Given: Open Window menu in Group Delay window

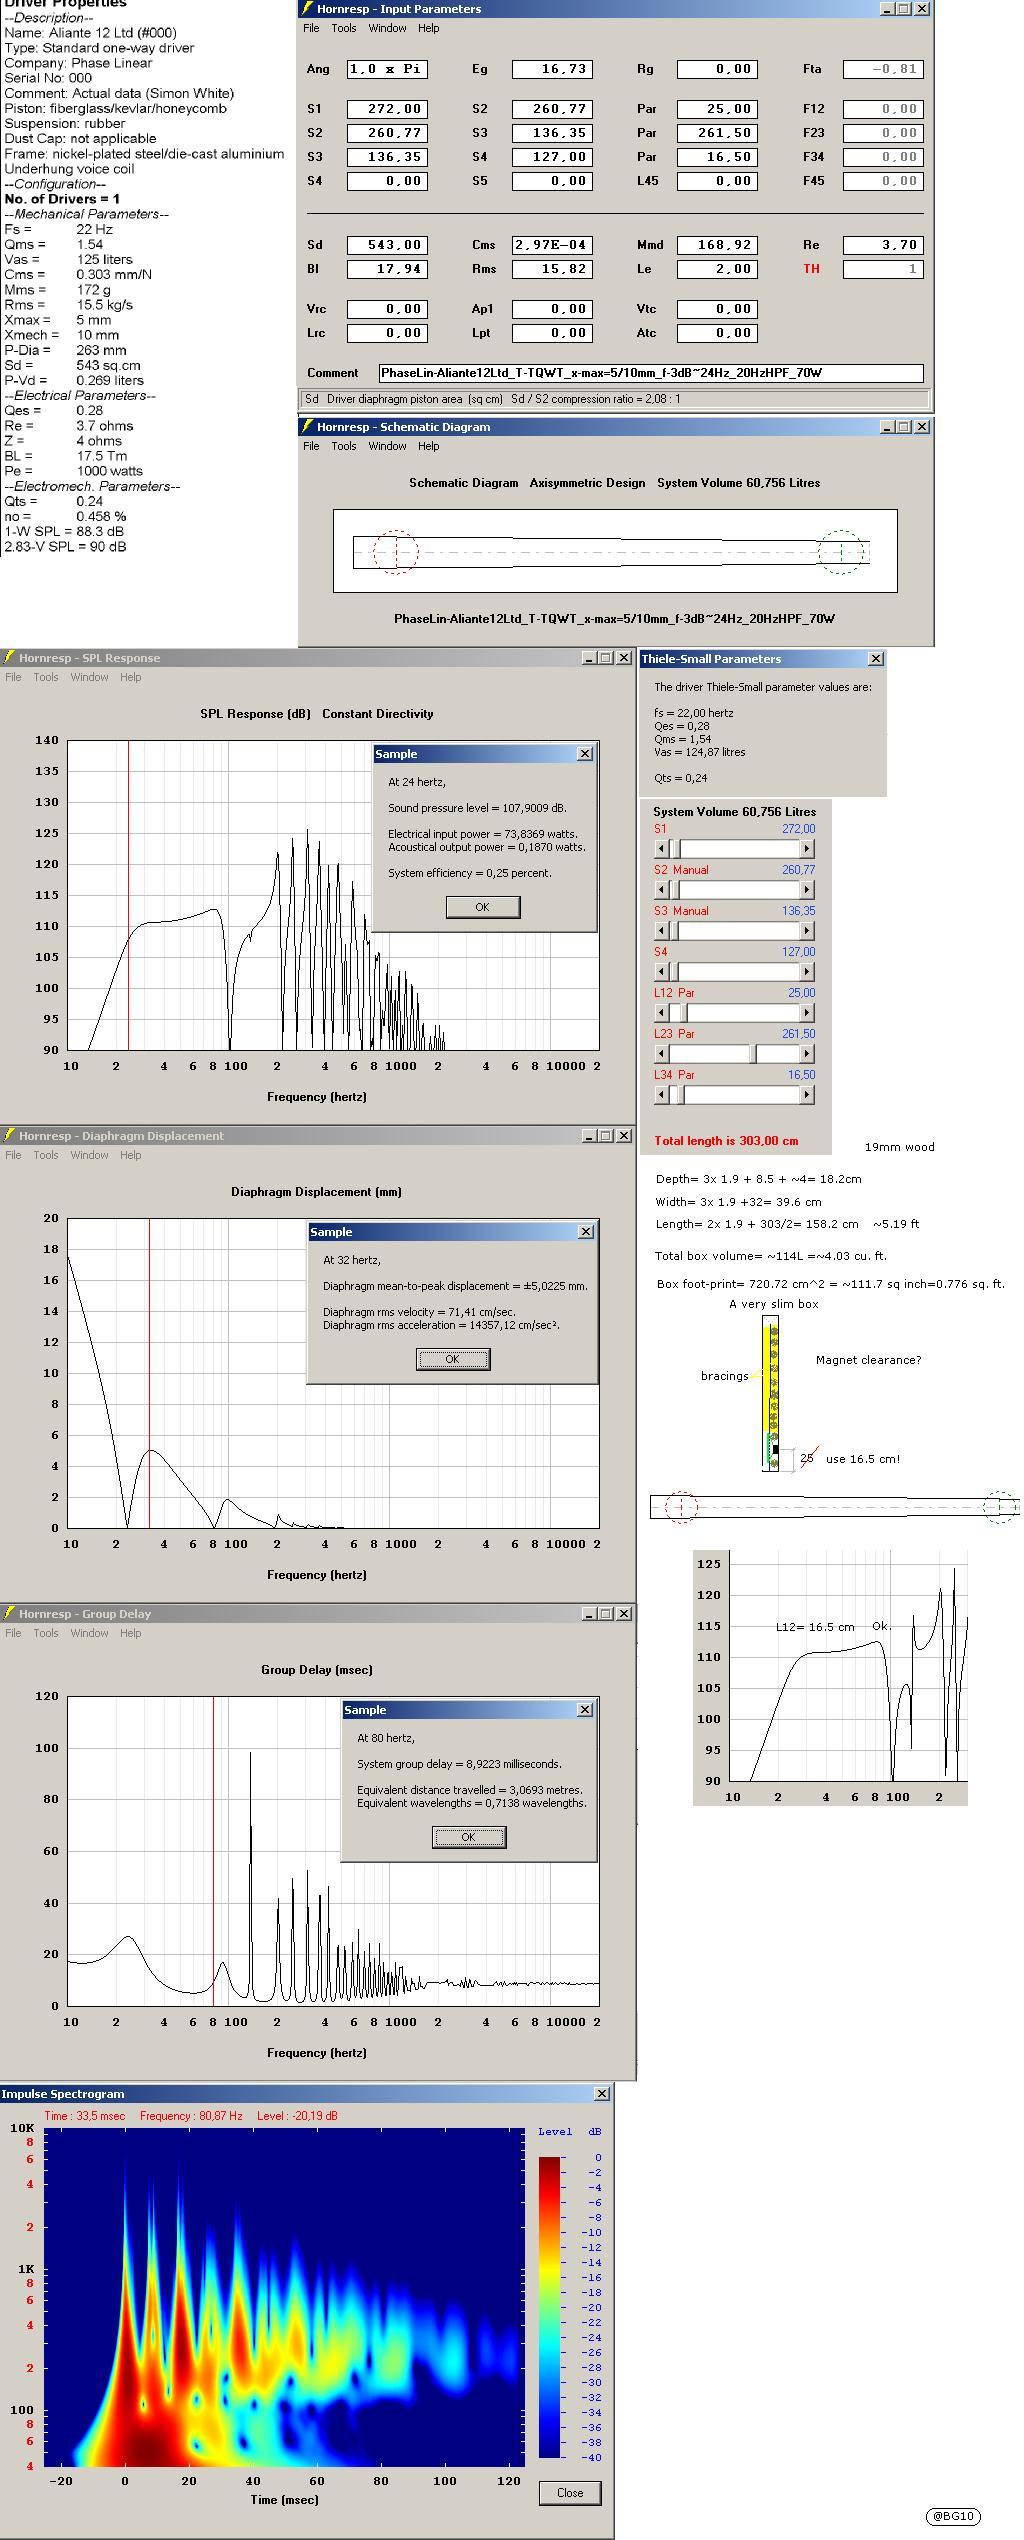Looking at the screenshot, I should [89, 1633].
